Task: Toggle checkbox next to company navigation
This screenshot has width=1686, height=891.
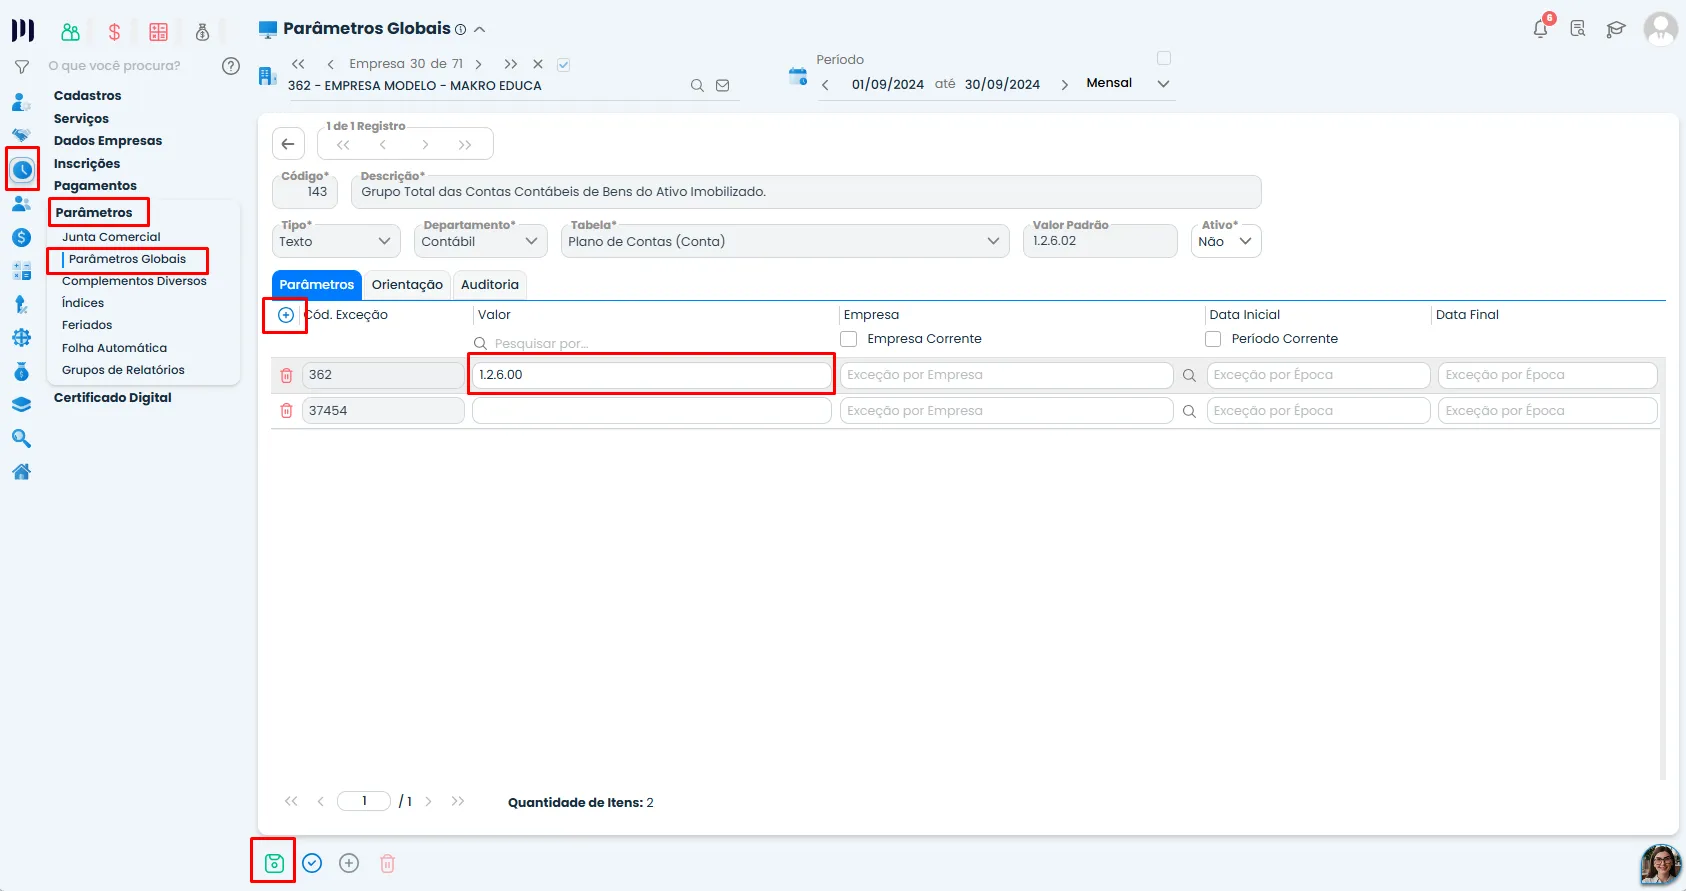Action: [x=564, y=65]
